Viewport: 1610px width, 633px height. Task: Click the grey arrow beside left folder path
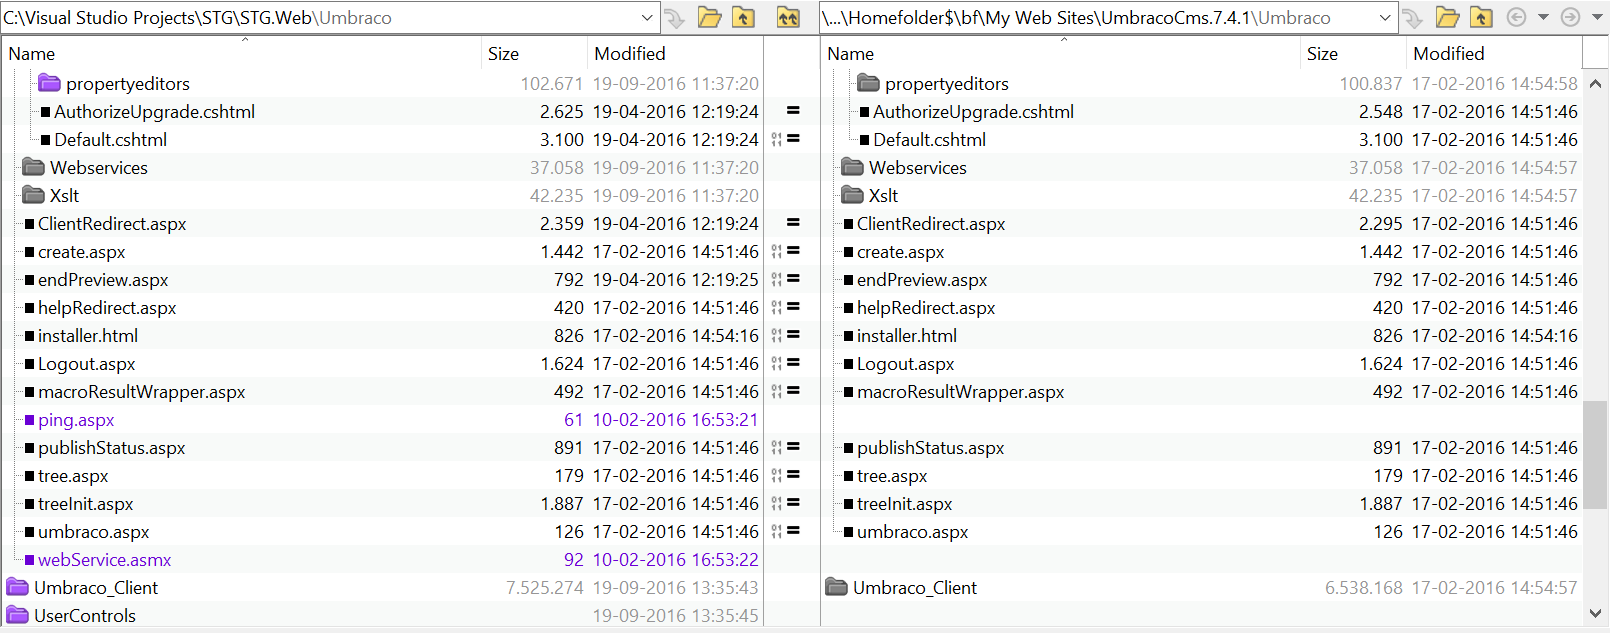(674, 17)
